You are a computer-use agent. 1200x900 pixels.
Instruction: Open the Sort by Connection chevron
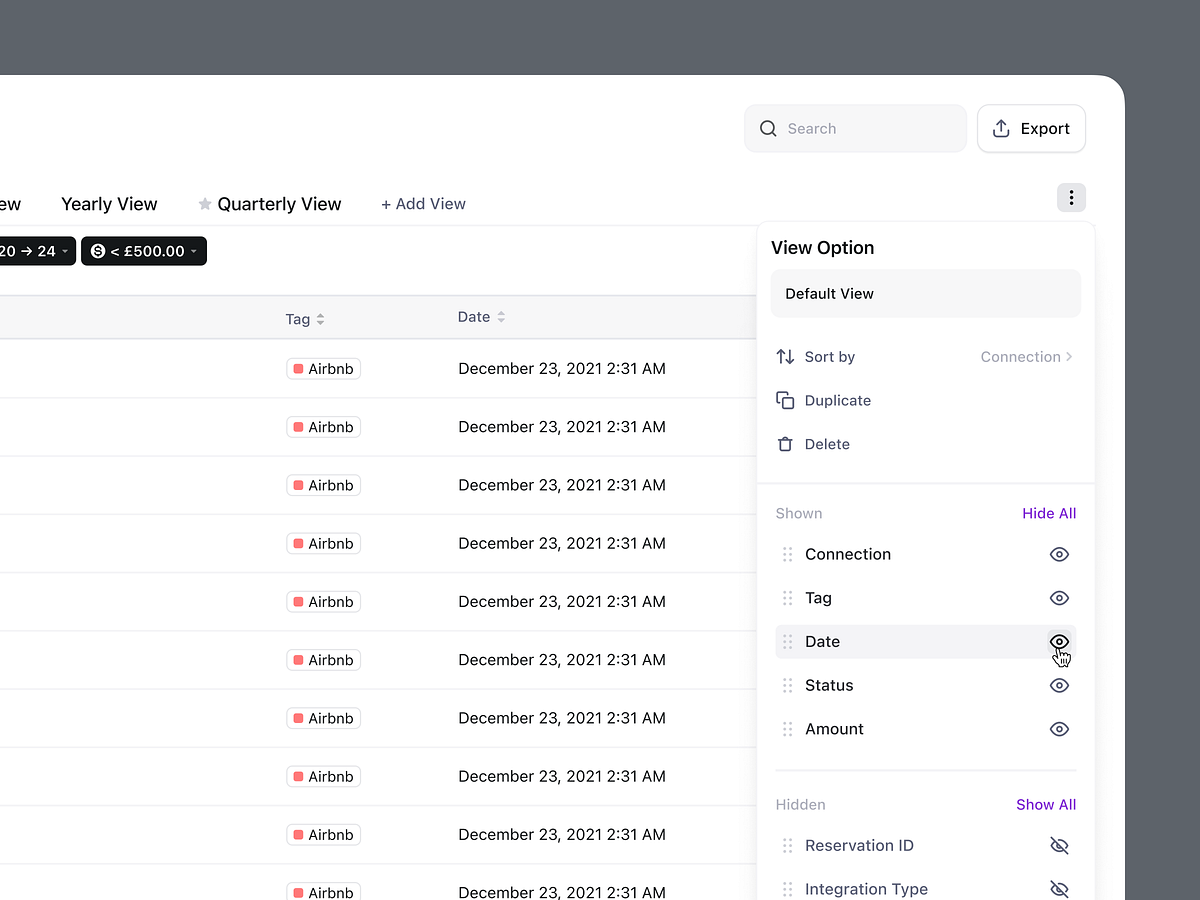click(x=1070, y=356)
